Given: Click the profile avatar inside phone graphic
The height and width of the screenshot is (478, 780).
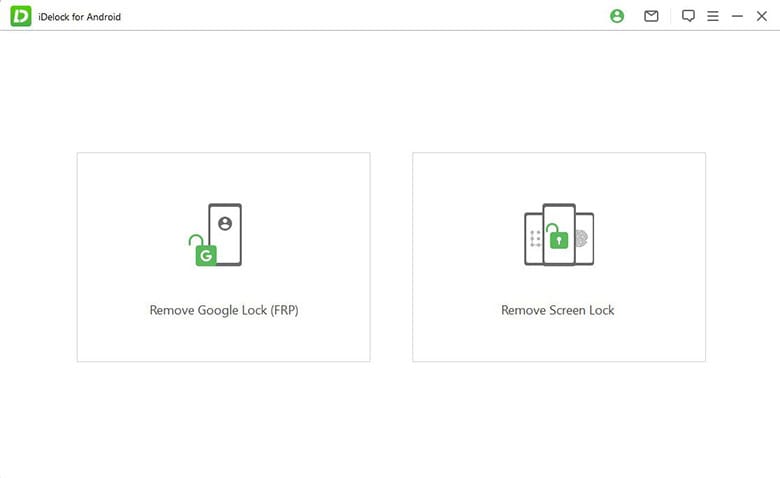Looking at the screenshot, I should coord(225,224).
